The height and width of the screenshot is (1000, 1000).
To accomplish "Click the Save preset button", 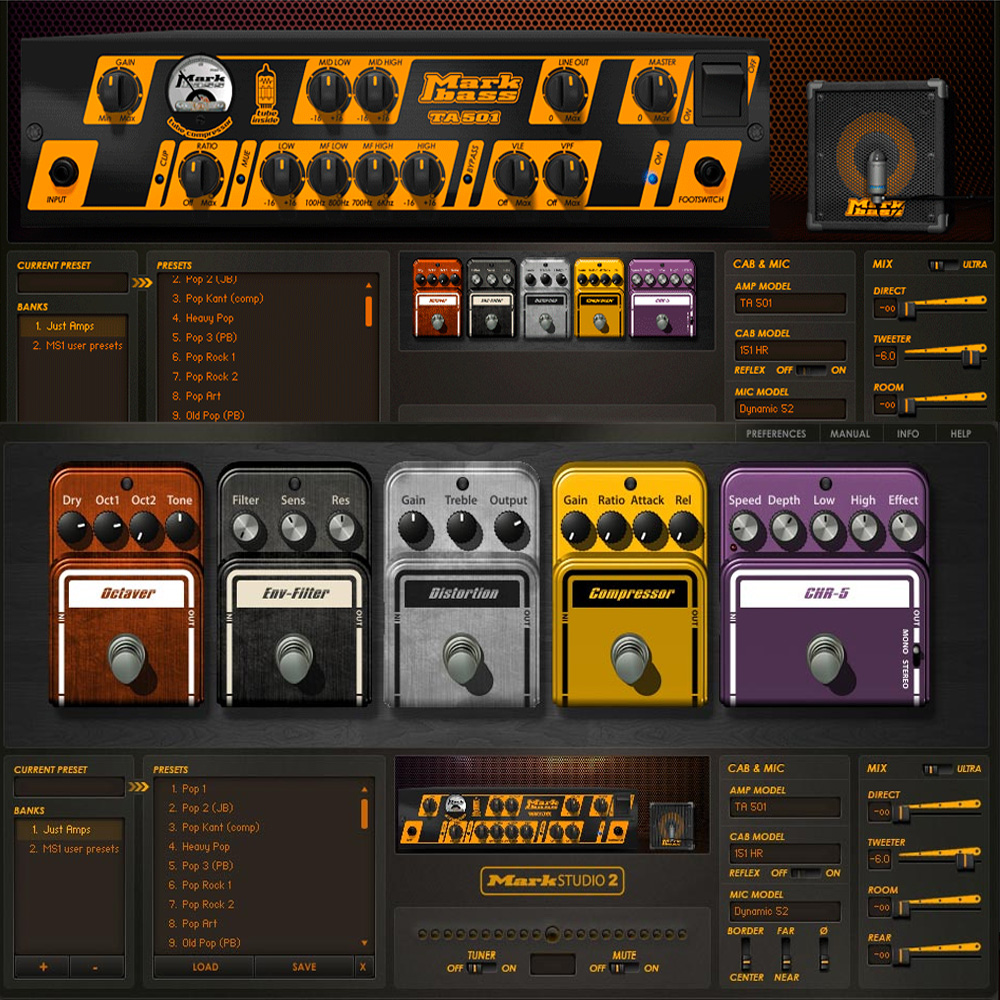I will pyautogui.click(x=304, y=967).
